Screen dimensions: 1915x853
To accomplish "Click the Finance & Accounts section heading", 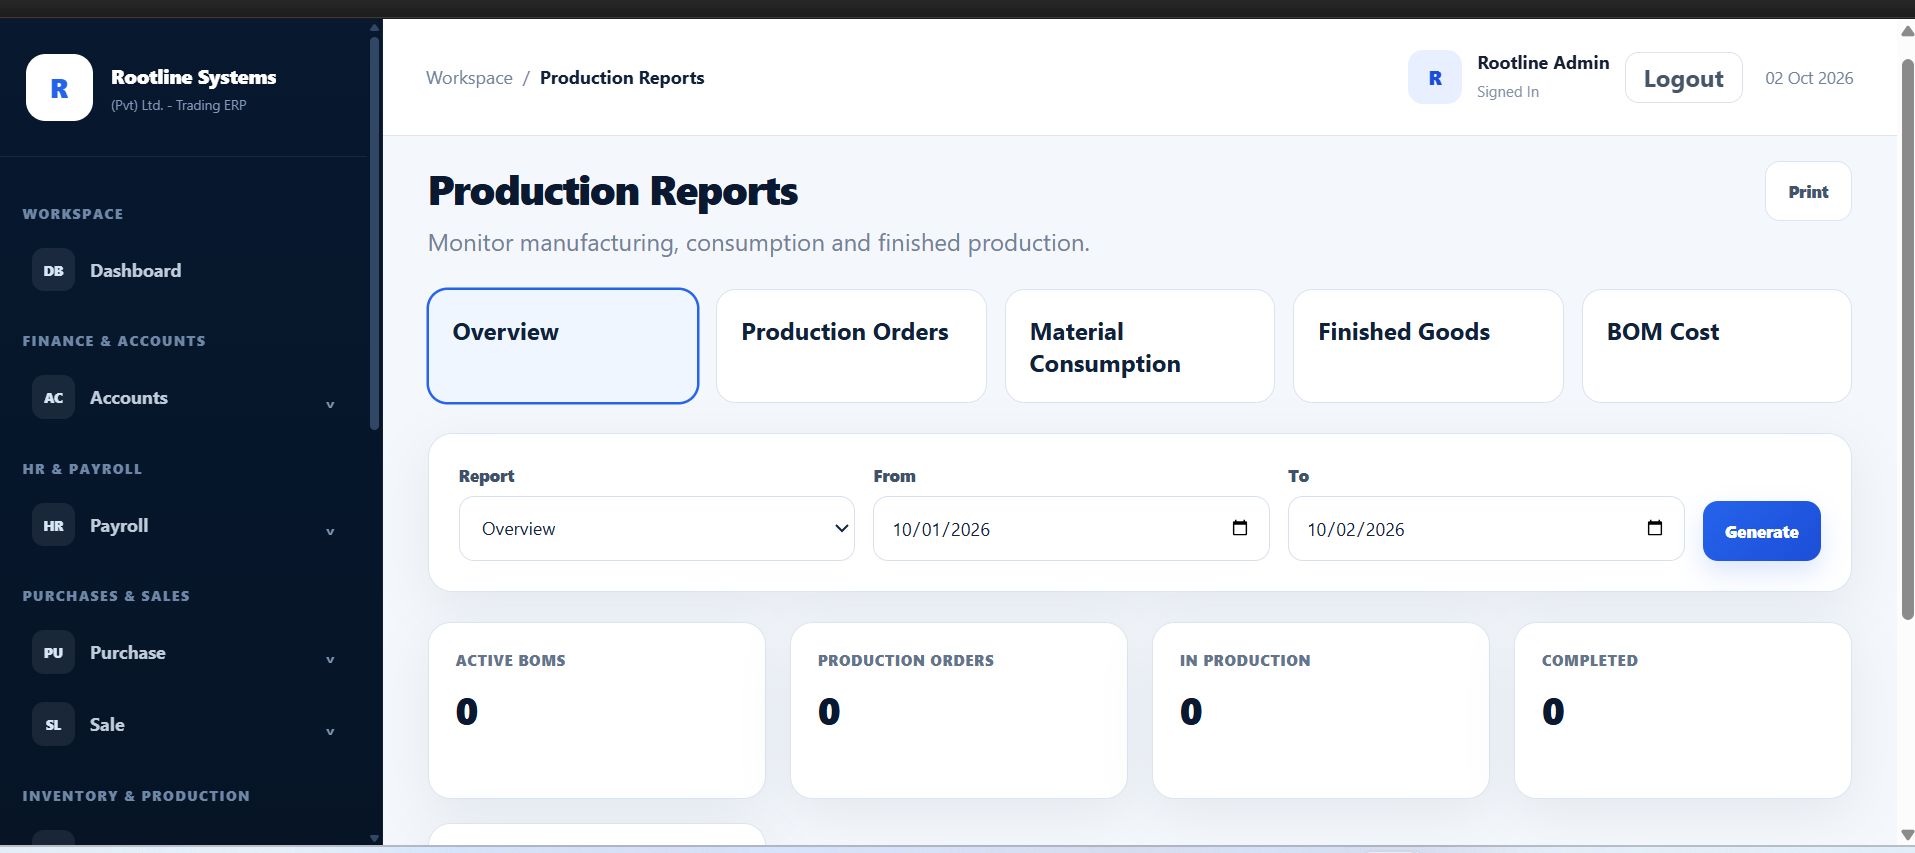I will [114, 341].
